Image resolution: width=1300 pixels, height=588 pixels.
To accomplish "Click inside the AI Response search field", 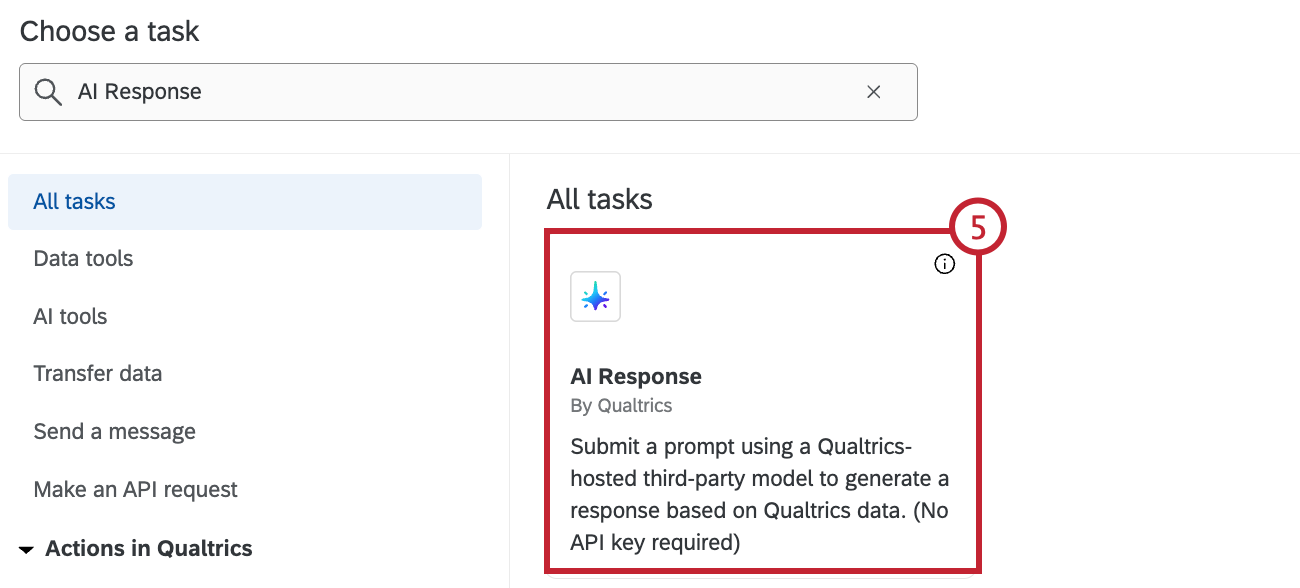I will click(400, 91).
